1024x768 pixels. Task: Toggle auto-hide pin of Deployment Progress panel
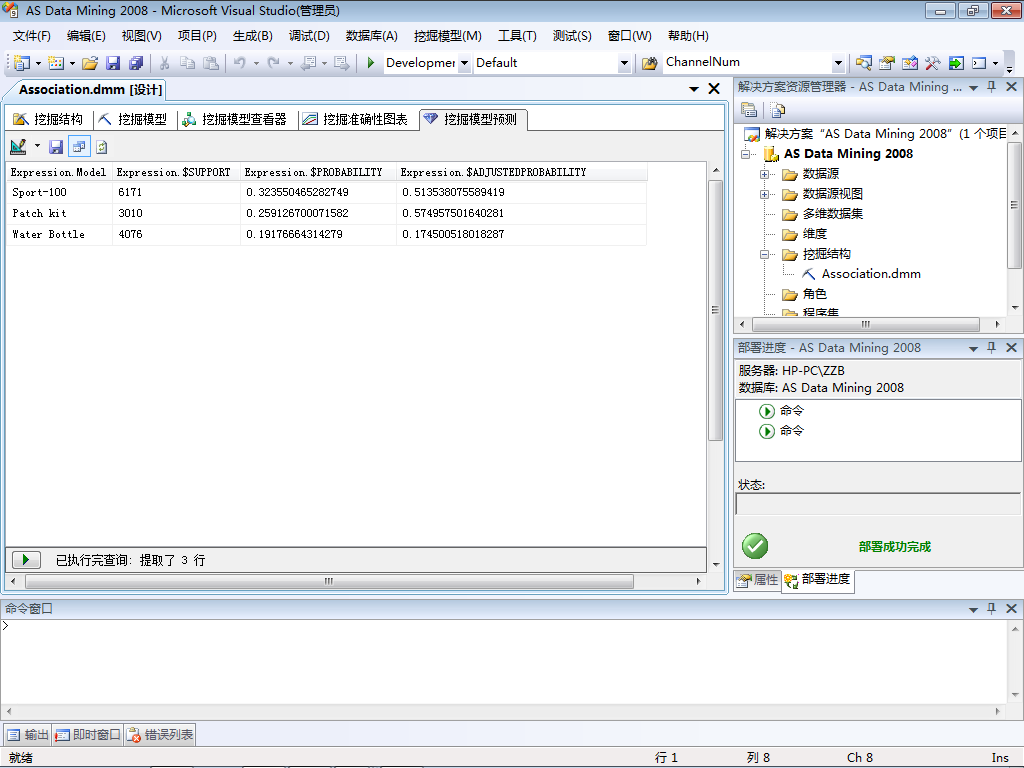[991, 347]
